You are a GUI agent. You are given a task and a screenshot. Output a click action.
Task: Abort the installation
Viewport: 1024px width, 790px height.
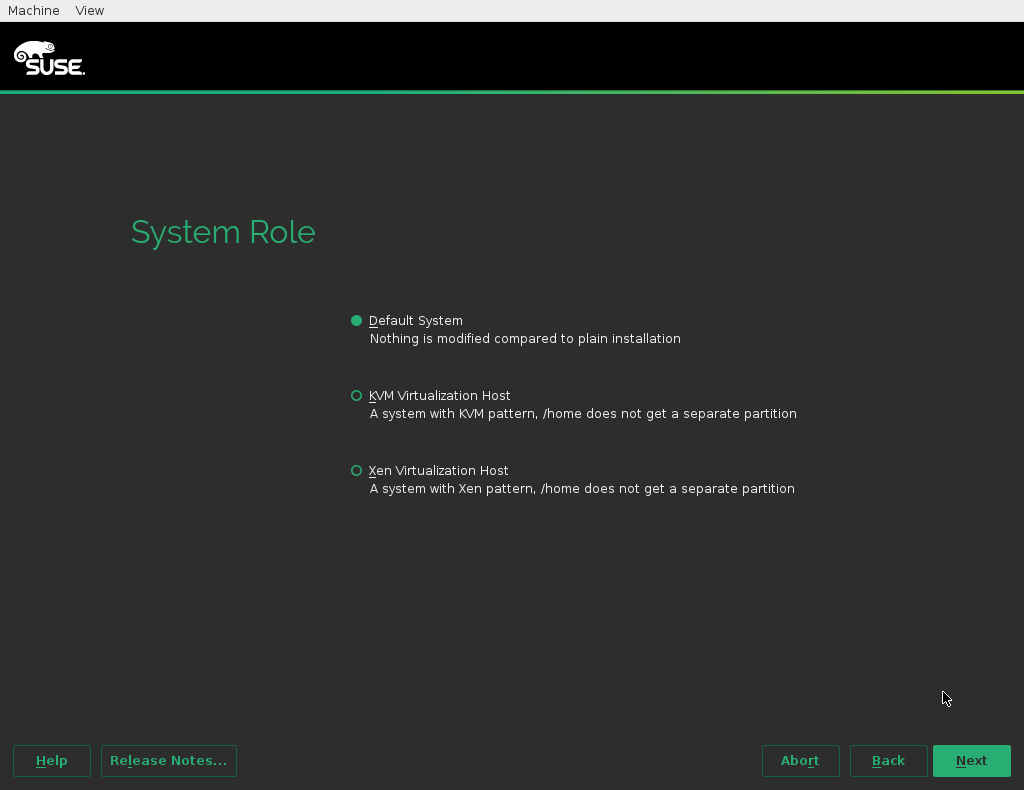pyautogui.click(x=800, y=761)
